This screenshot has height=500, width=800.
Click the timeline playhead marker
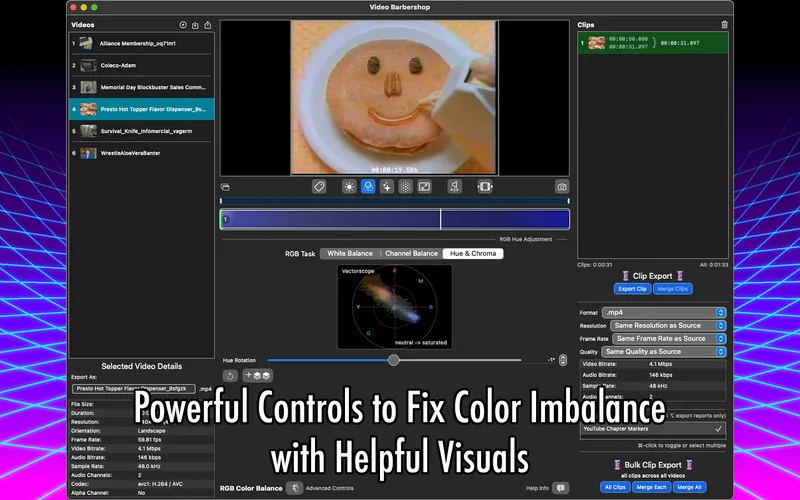tap(440, 219)
